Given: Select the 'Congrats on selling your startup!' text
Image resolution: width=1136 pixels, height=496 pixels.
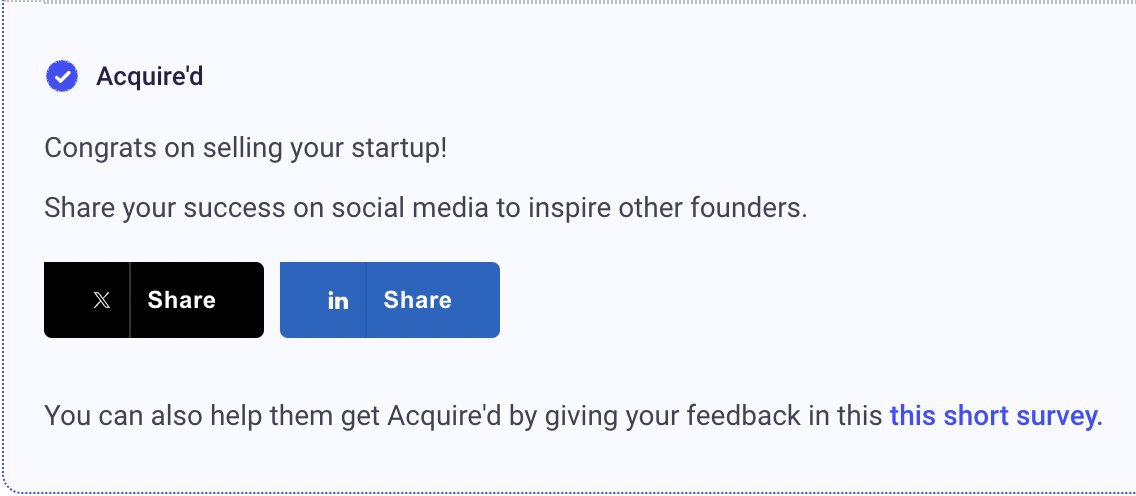Looking at the screenshot, I should pos(246,148).
